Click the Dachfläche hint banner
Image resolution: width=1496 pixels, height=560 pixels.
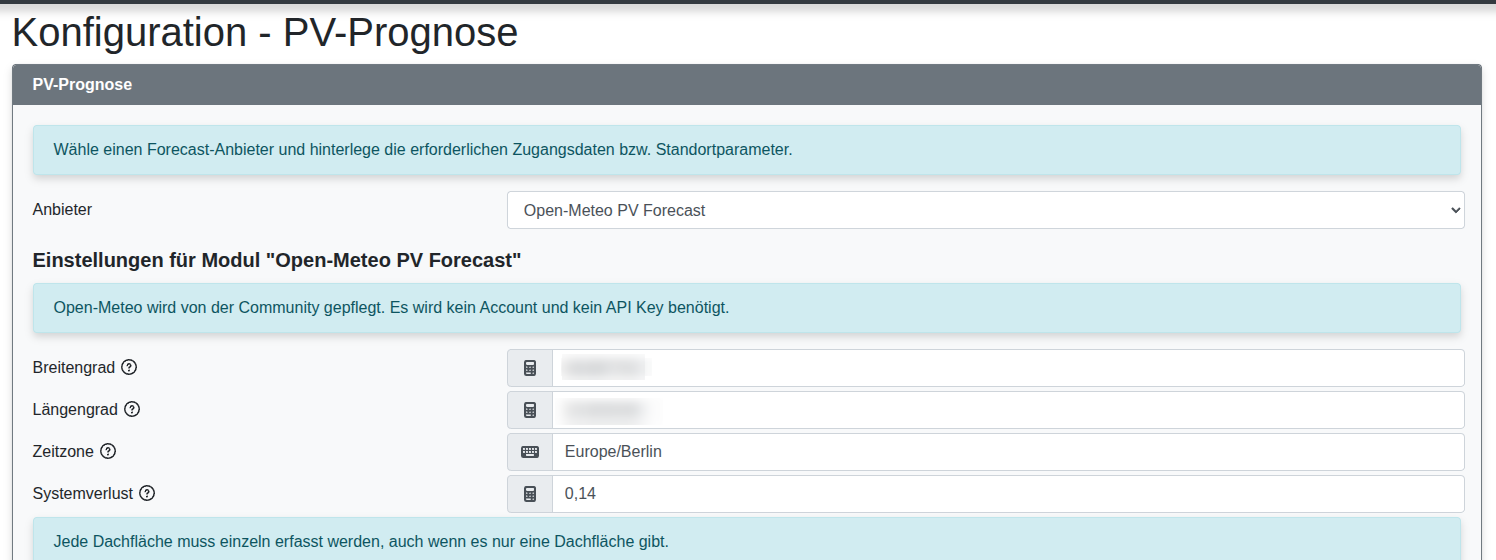747,539
